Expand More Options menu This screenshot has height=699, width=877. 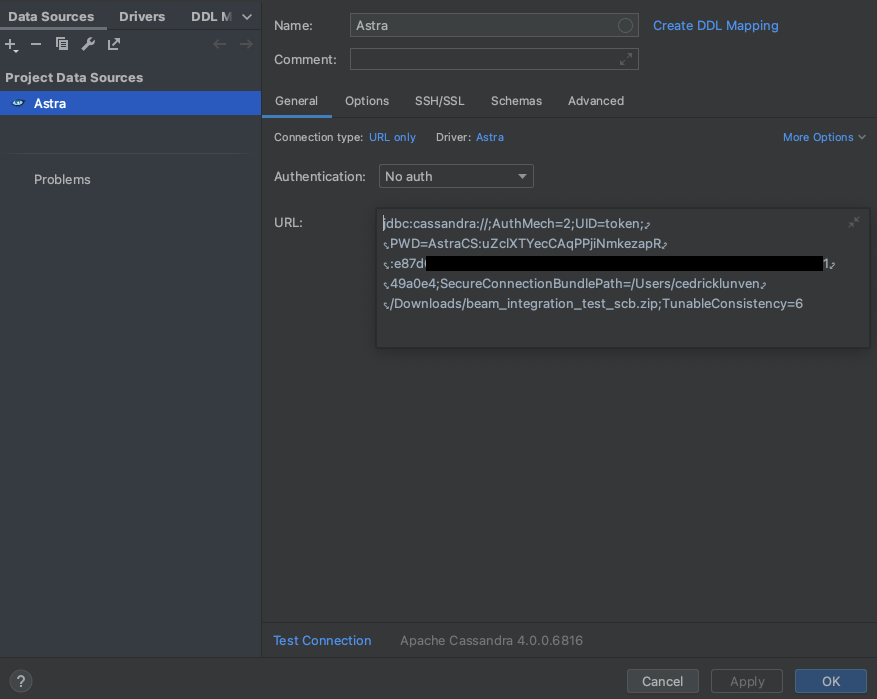tap(824, 137)
